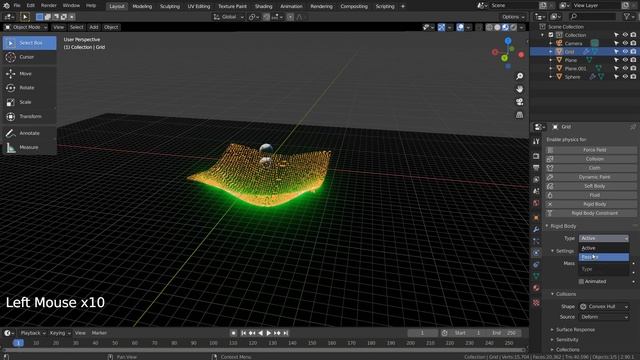
Task: Open the outliner filter funnel icon
Action: [x=627, y=16]
